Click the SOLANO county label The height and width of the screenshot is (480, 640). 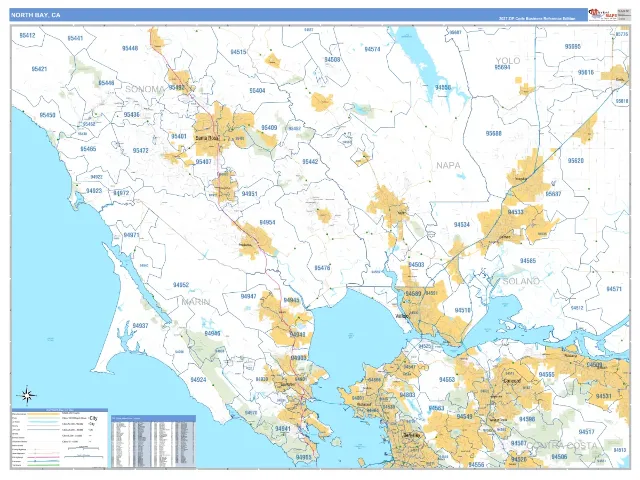(x=521, y=281)
